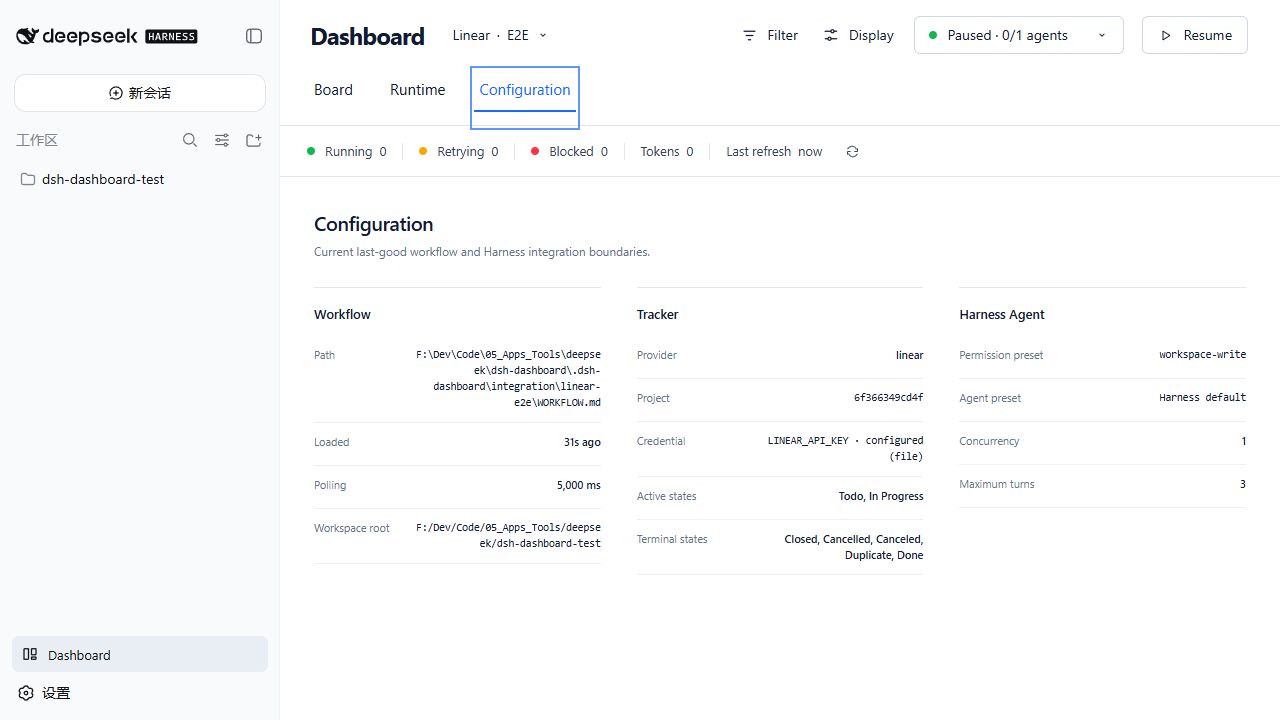Expand the Paused · 0/1 agents dropdown
Viewport: 1280px width, 720px height.
(1019, 35)
